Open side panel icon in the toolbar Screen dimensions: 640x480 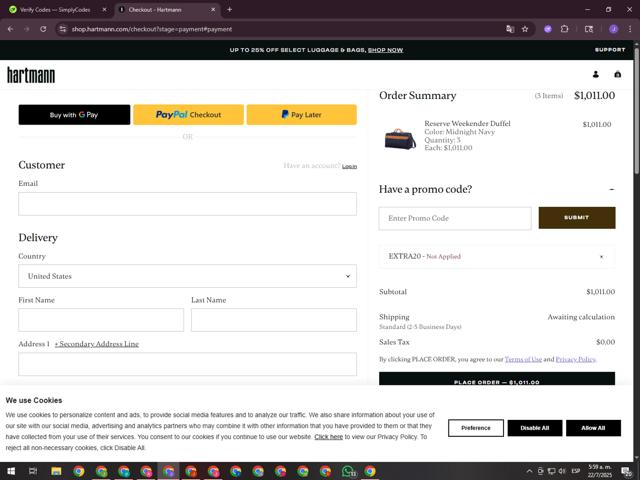click(589, 29)
